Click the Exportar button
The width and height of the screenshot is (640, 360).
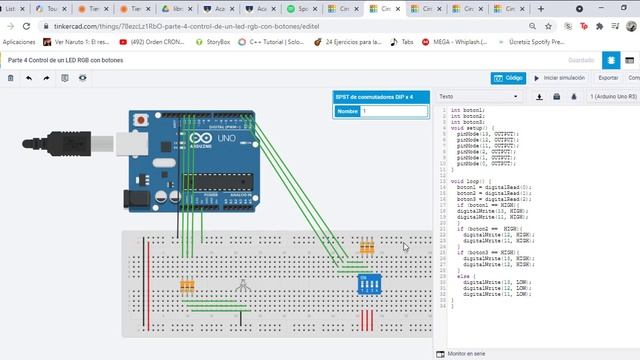coord(608,78)
